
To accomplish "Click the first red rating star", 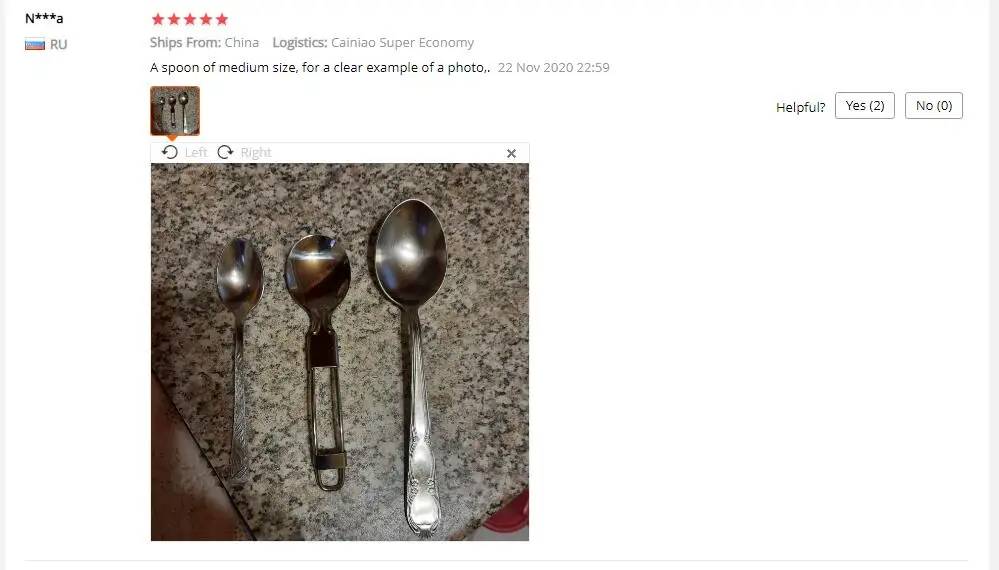I will pyautogui.click(x=158, y=19).
